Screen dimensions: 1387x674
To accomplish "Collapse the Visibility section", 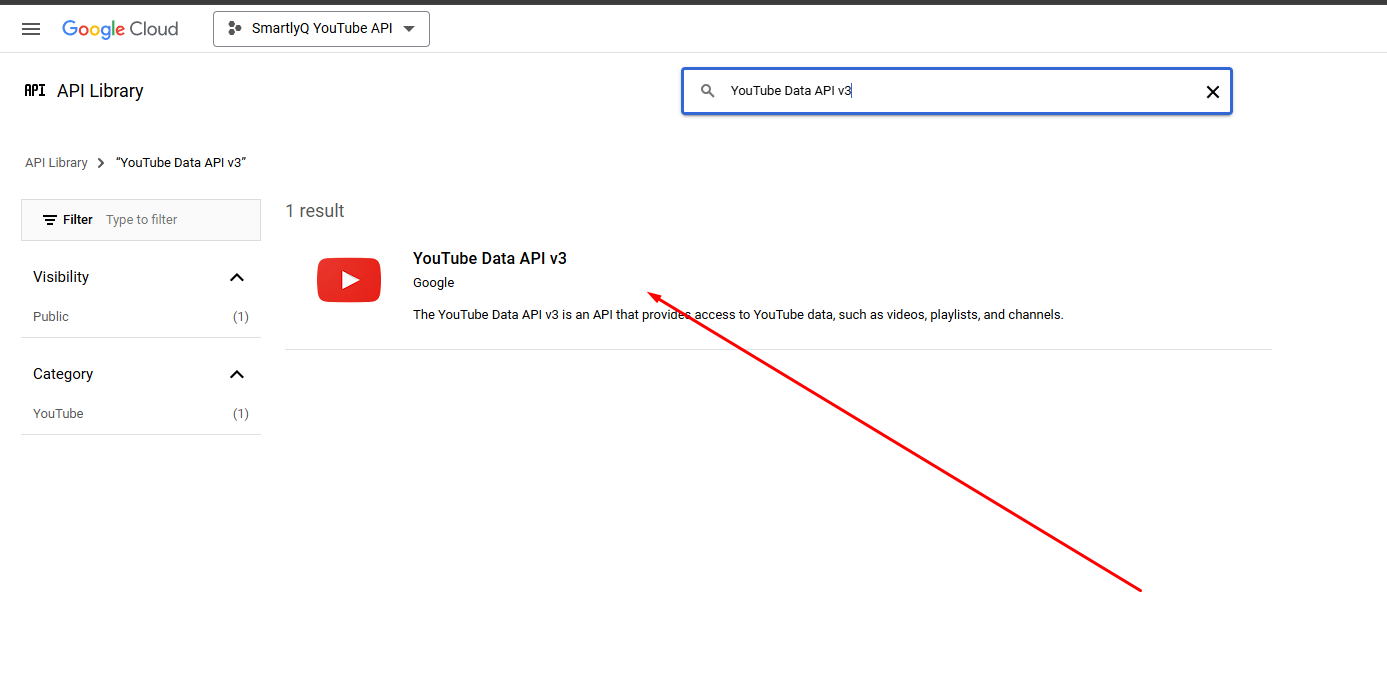I will click(237, 277).
